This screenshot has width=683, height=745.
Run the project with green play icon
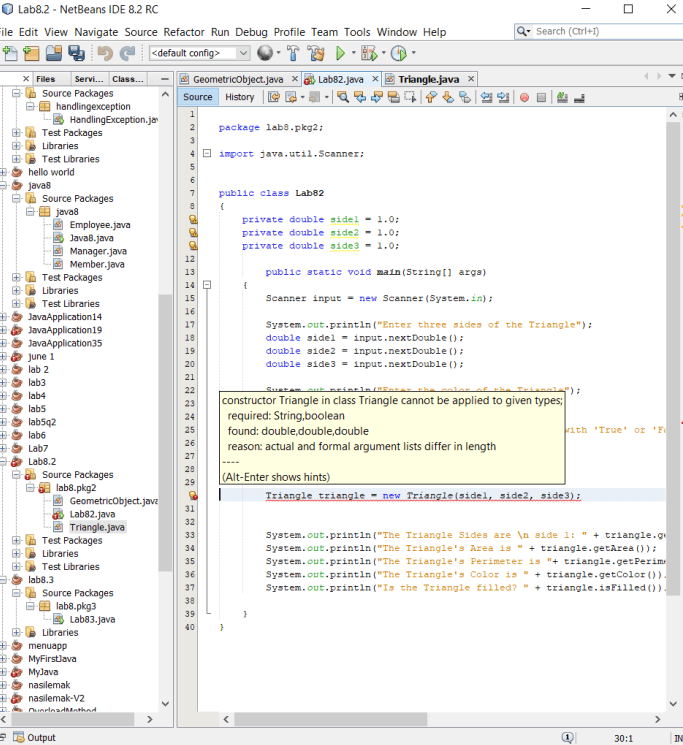[x=341, y=53]
